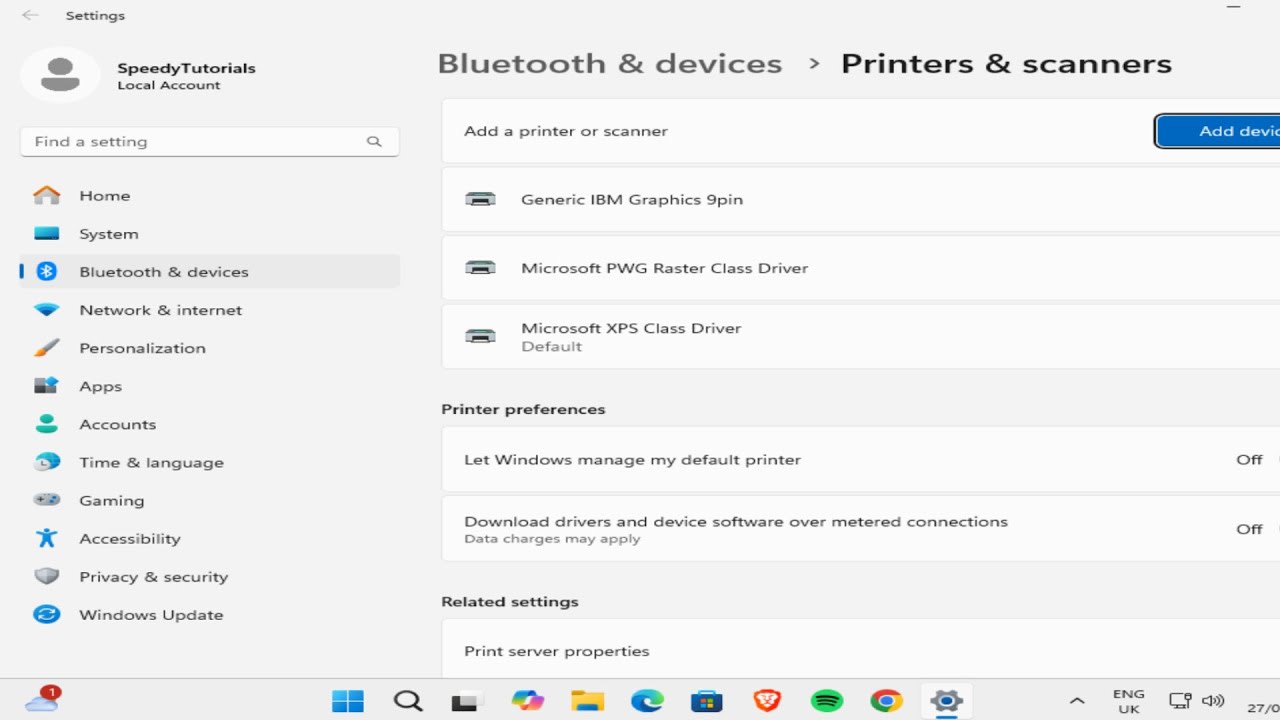Select the System monitor icon in sidebar
The height and width of the screenshot is (720, 1280).
47,234
